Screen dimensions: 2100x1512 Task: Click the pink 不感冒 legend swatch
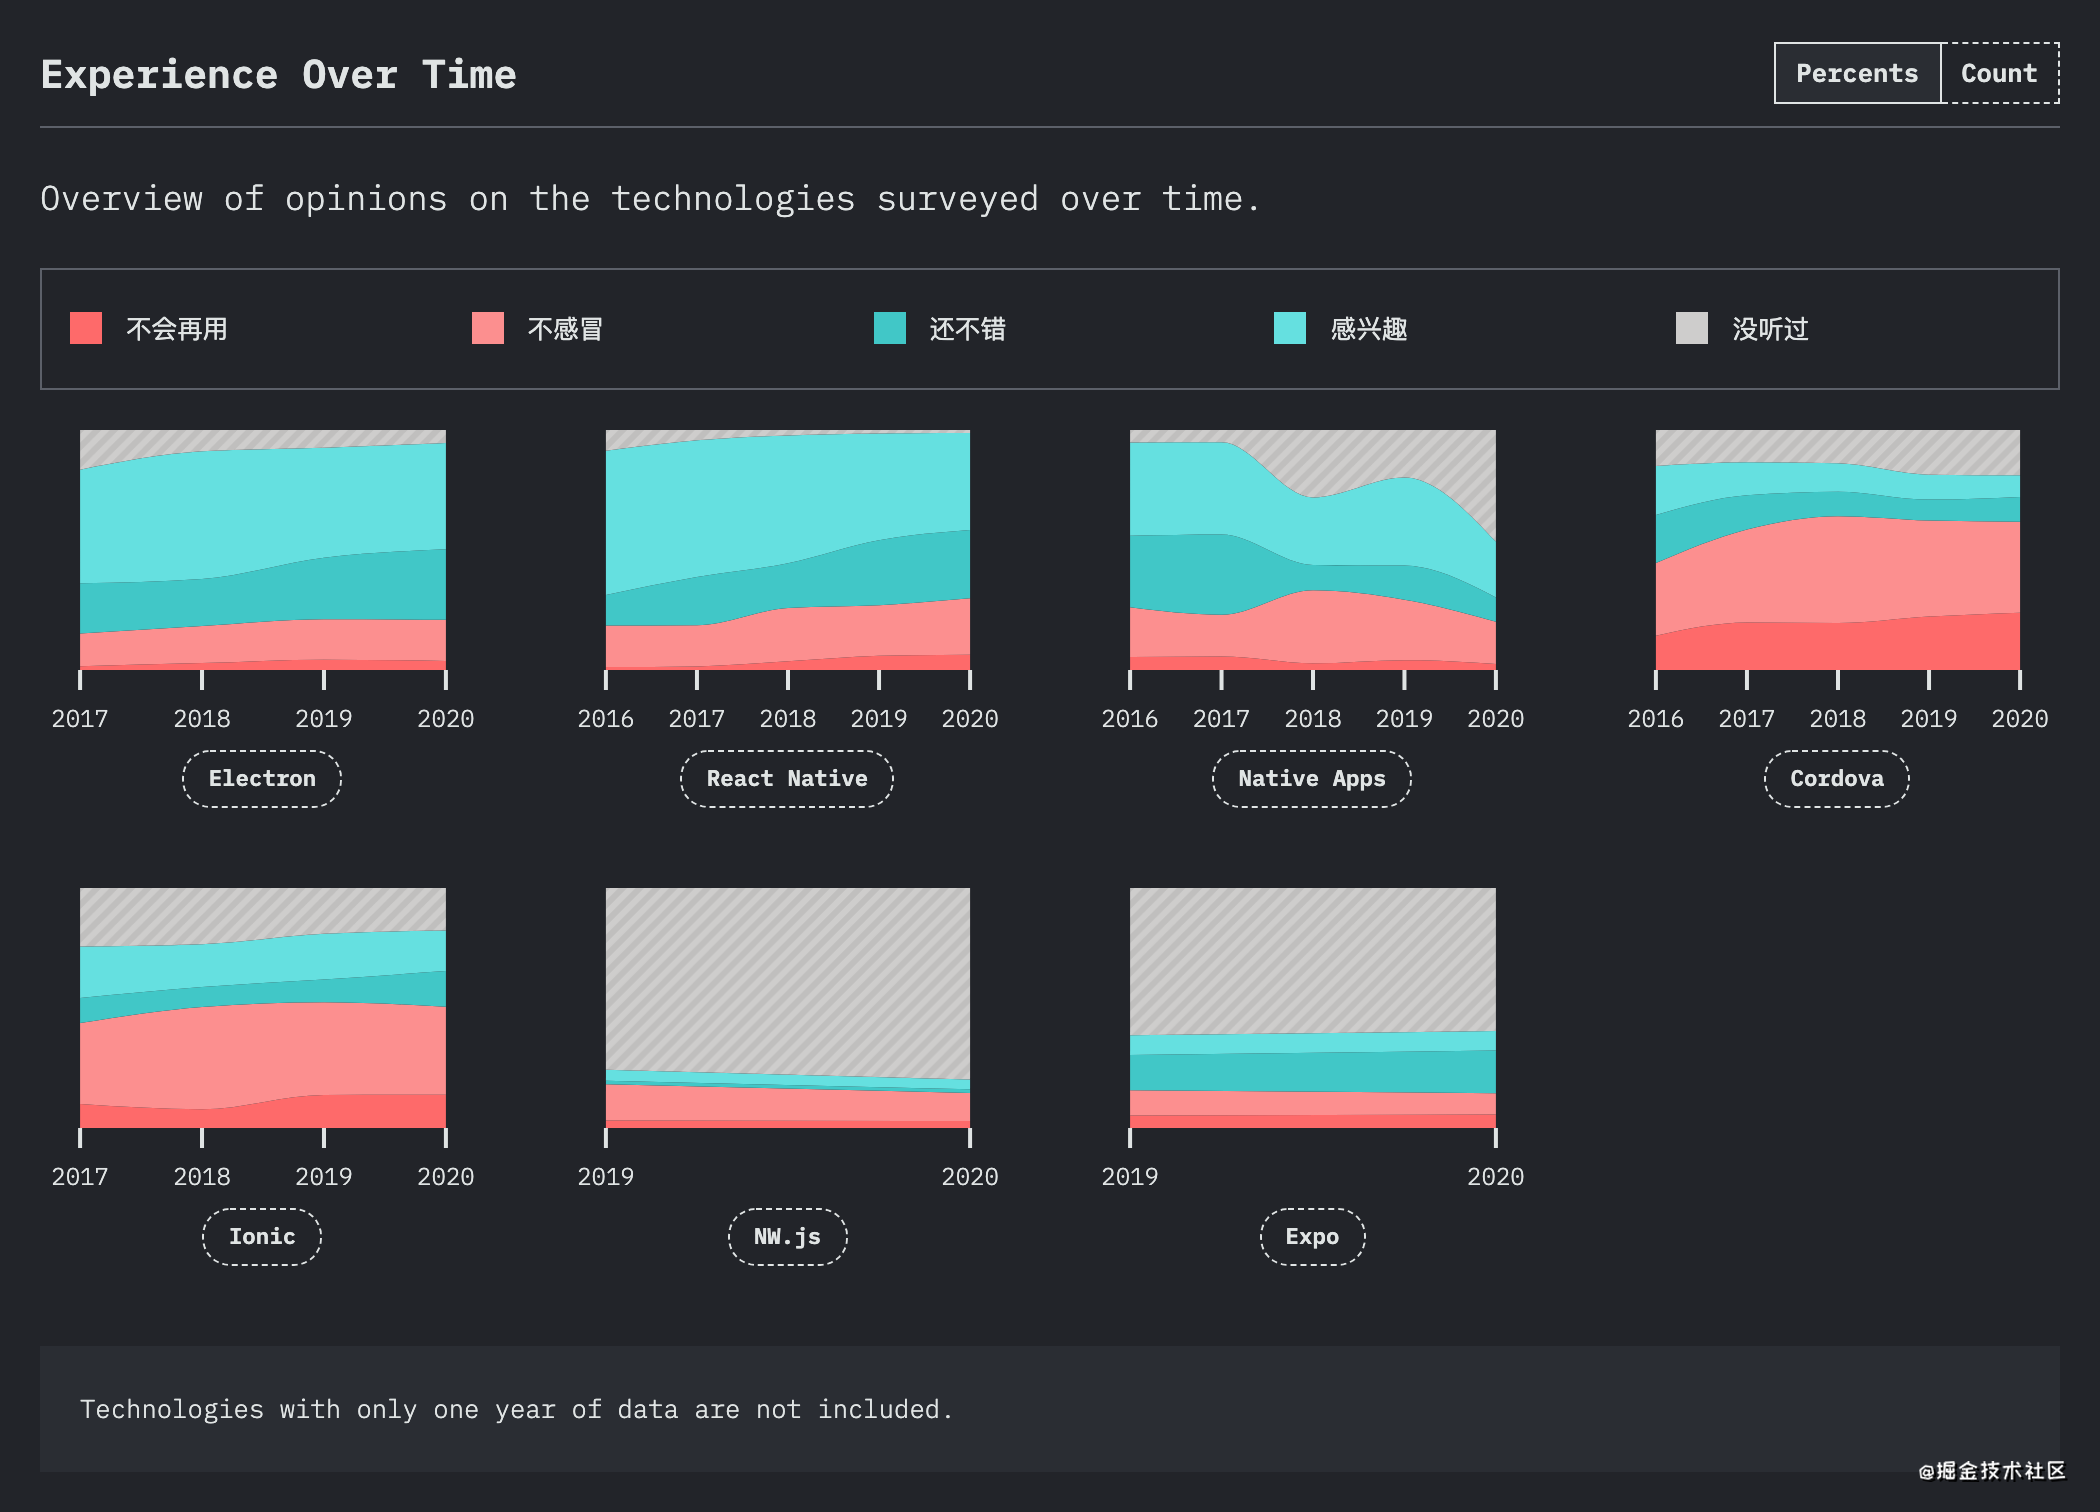(x=488, y=328)
